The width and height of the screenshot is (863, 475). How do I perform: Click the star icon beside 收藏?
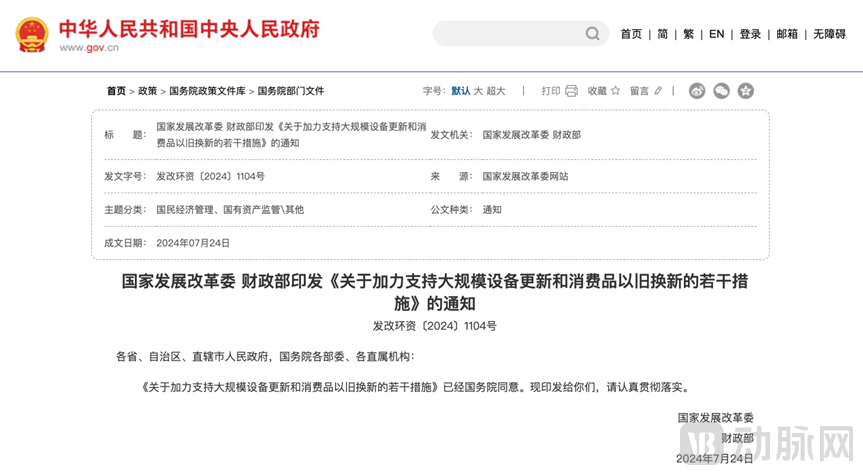click(x=615, y=90)
